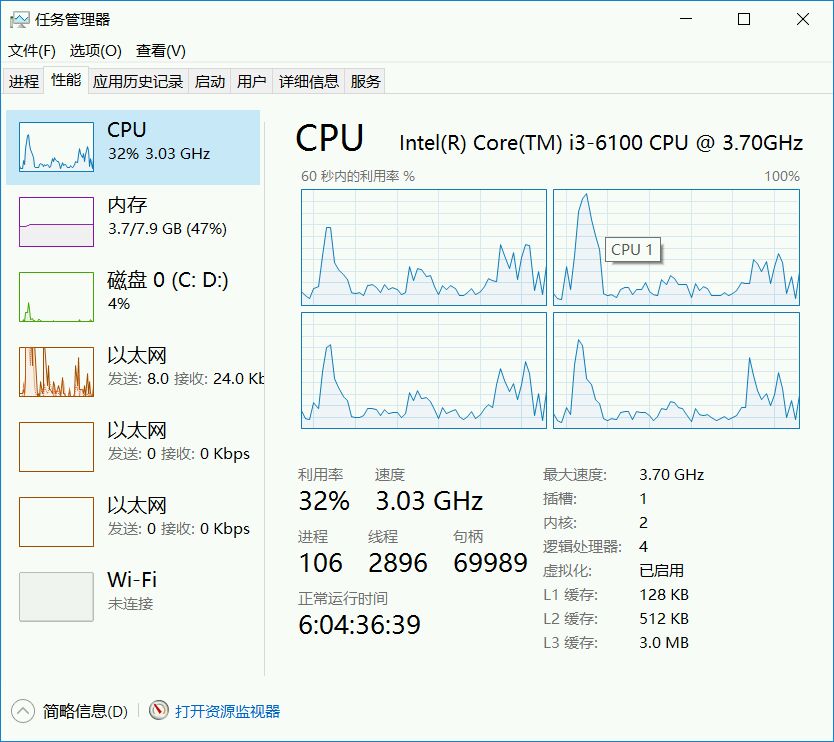The height and width of the screenshot is (742, 834).
Task: Click the bottom-right logical processor graph
Action: [x=676, y=370]
